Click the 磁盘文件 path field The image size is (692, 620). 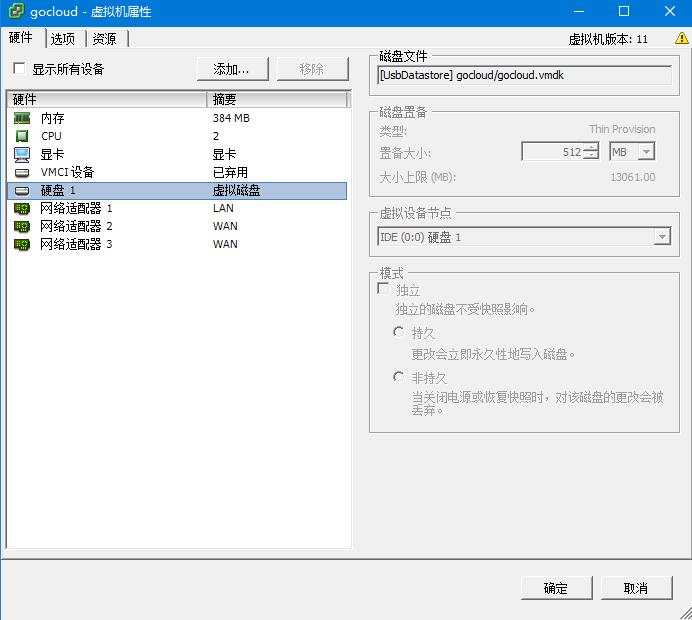pos(523,75)
